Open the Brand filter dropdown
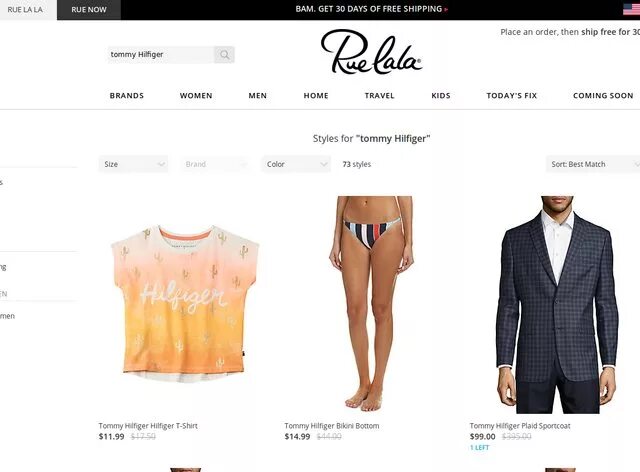 coord(215,164)
